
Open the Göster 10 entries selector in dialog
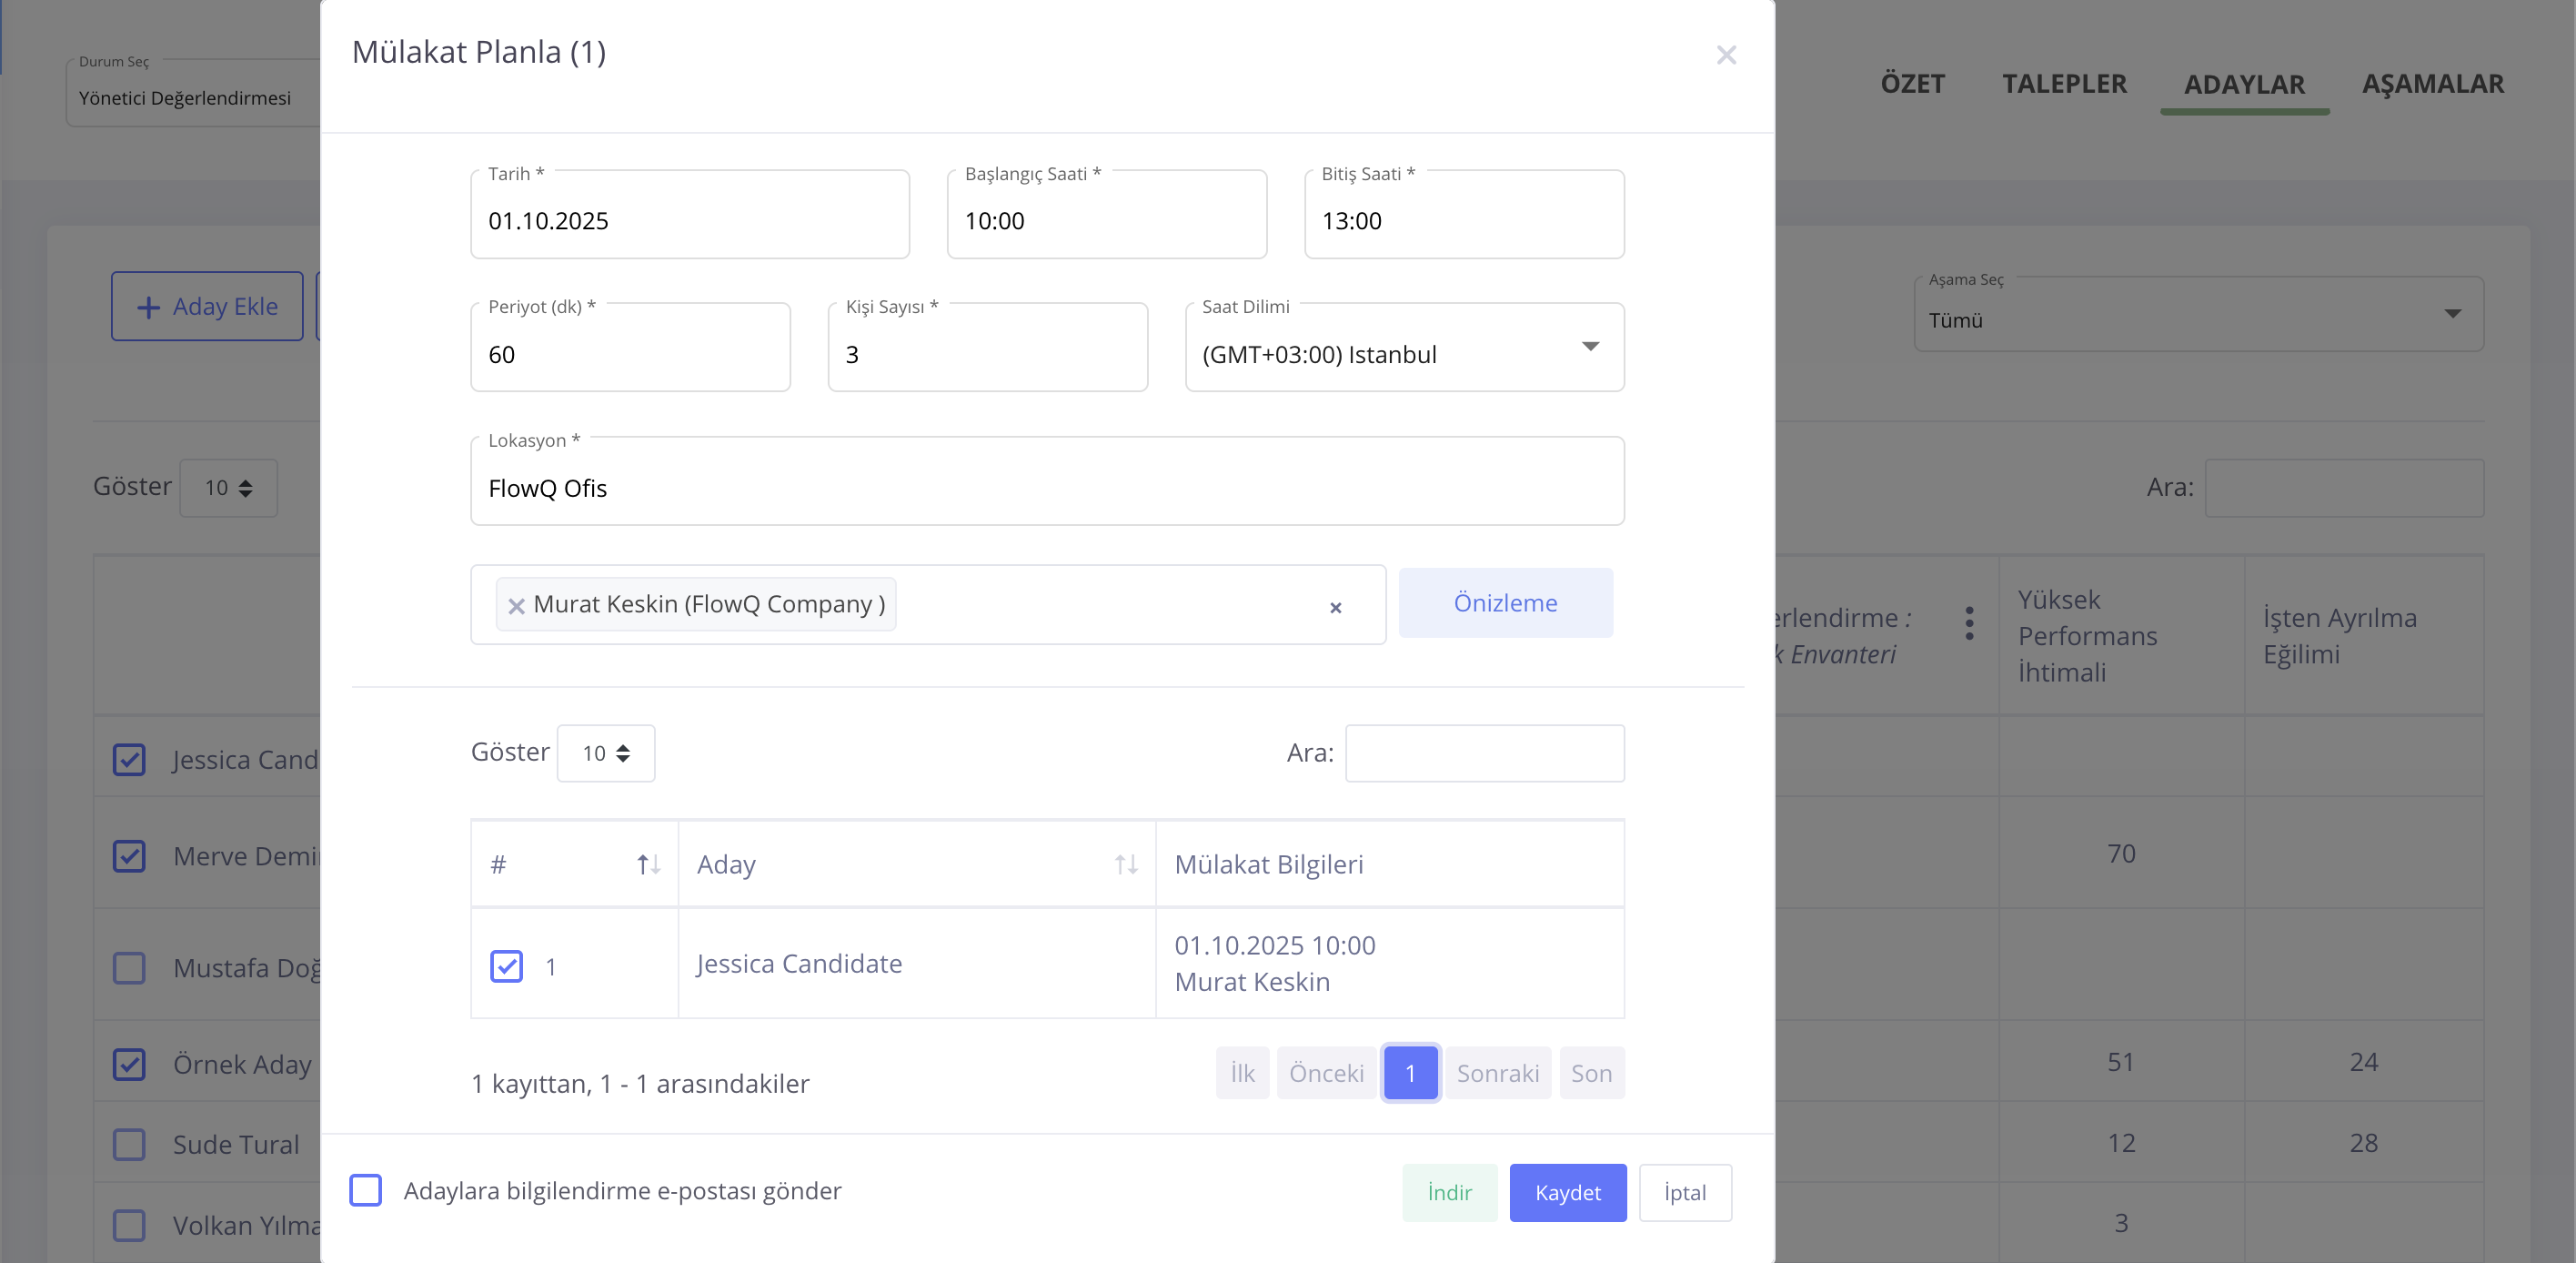[x=605, y=753]
